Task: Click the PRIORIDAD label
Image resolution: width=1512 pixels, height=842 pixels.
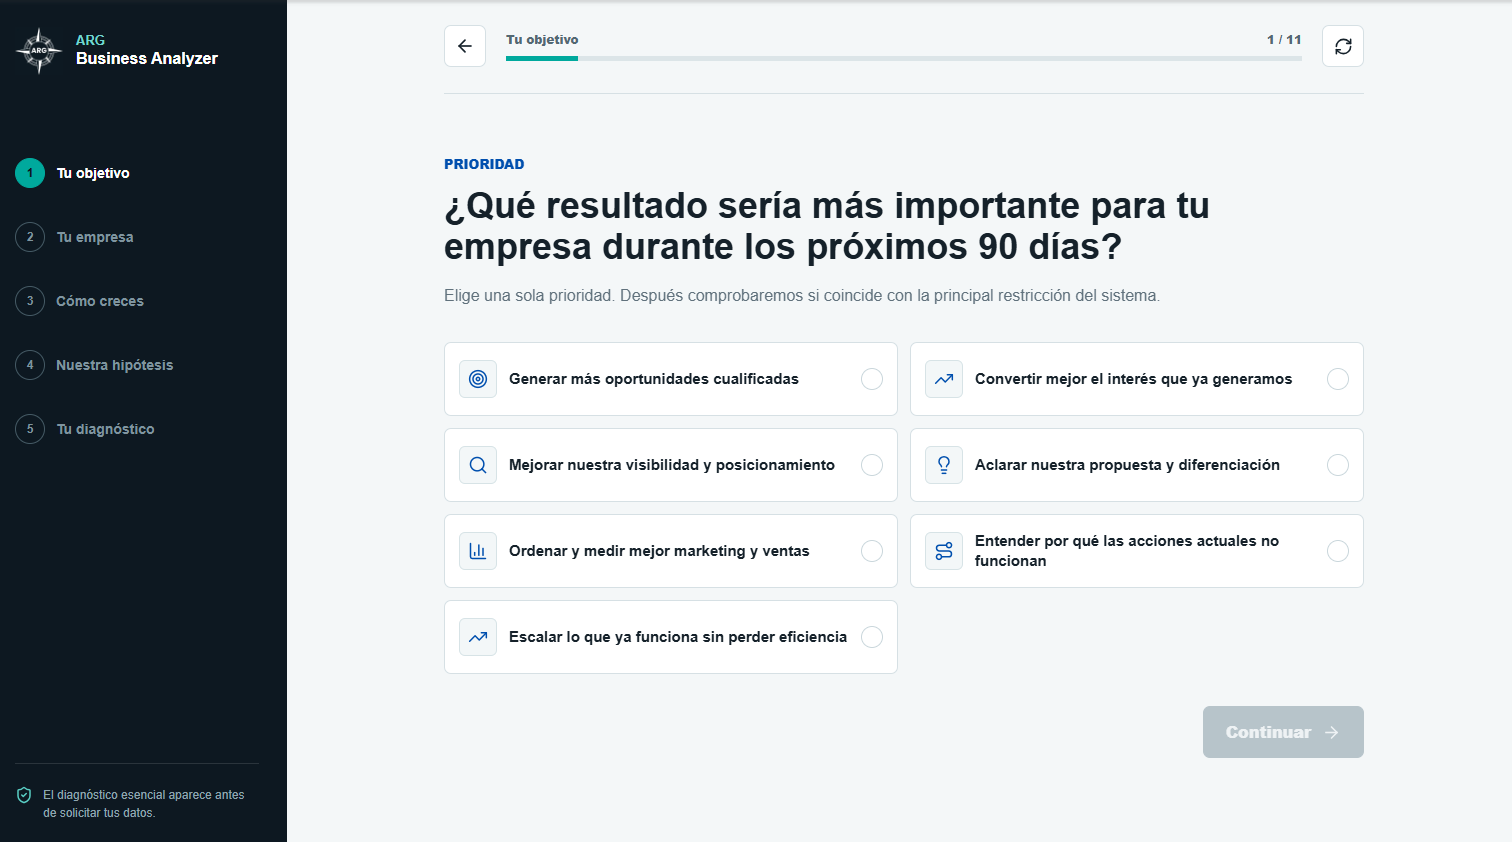Action: click(484, 164)
